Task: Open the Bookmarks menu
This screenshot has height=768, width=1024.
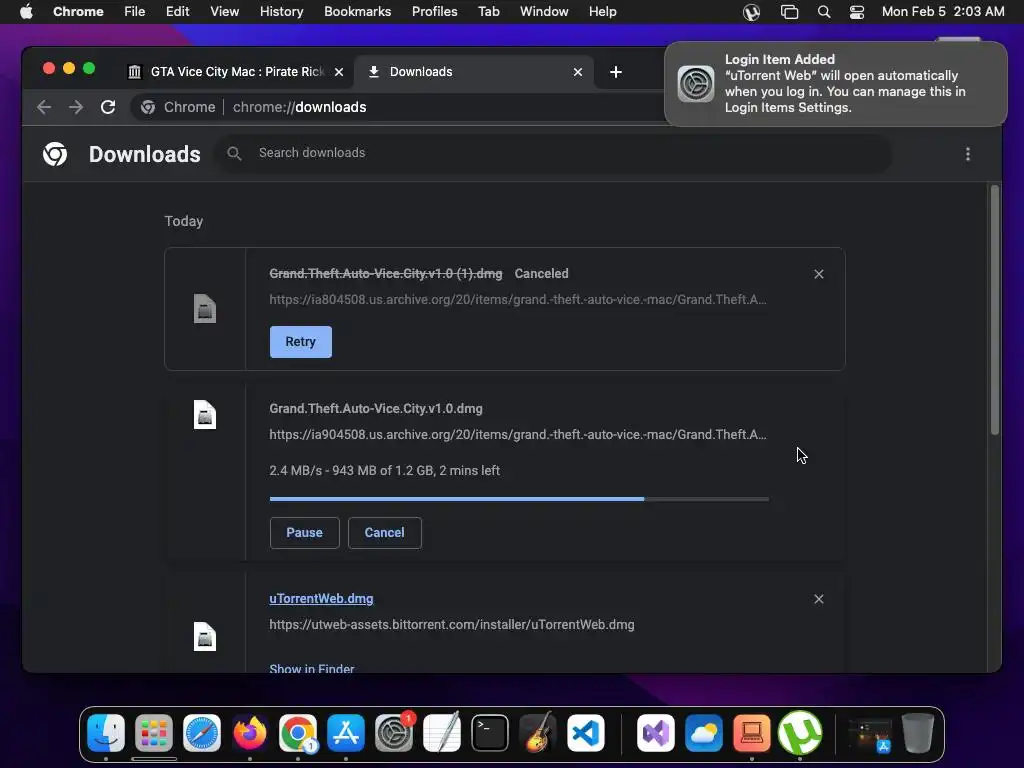Action: point(357,12)
